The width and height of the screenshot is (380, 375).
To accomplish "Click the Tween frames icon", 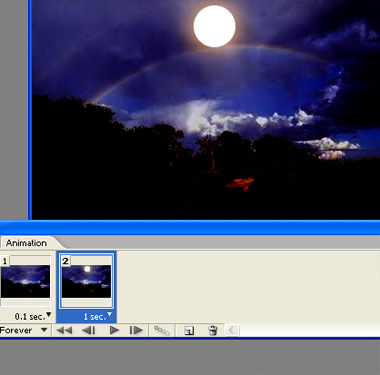I will click(162, 330).
